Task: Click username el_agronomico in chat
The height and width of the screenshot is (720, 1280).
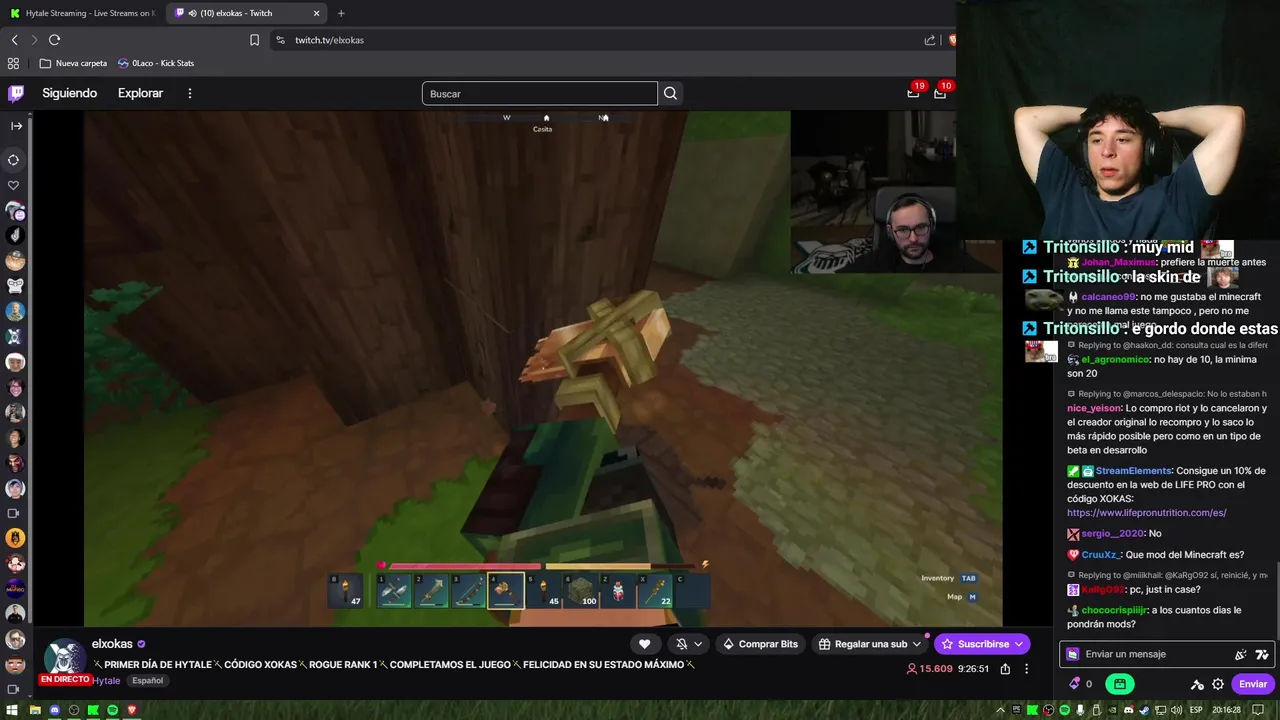Action: click(1113, 359)
